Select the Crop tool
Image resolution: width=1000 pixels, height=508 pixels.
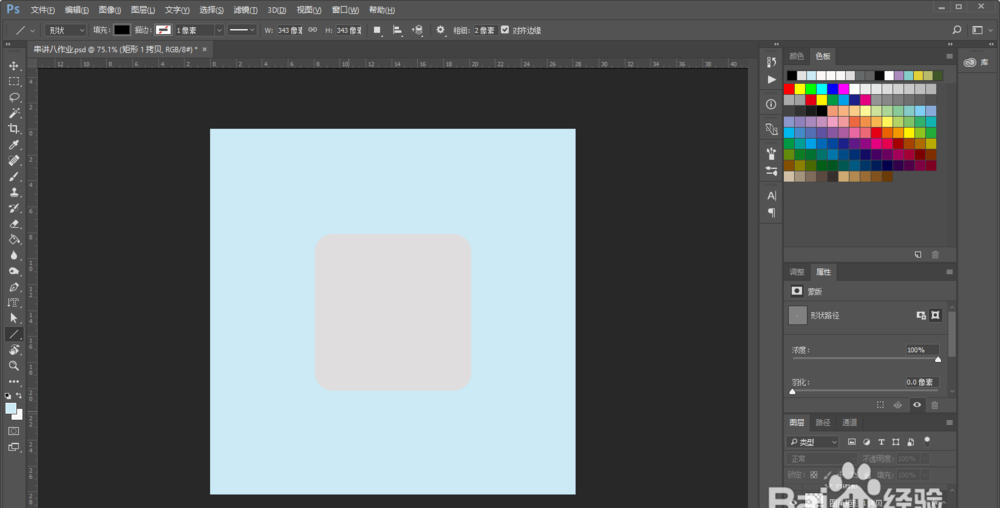point(14,129)
